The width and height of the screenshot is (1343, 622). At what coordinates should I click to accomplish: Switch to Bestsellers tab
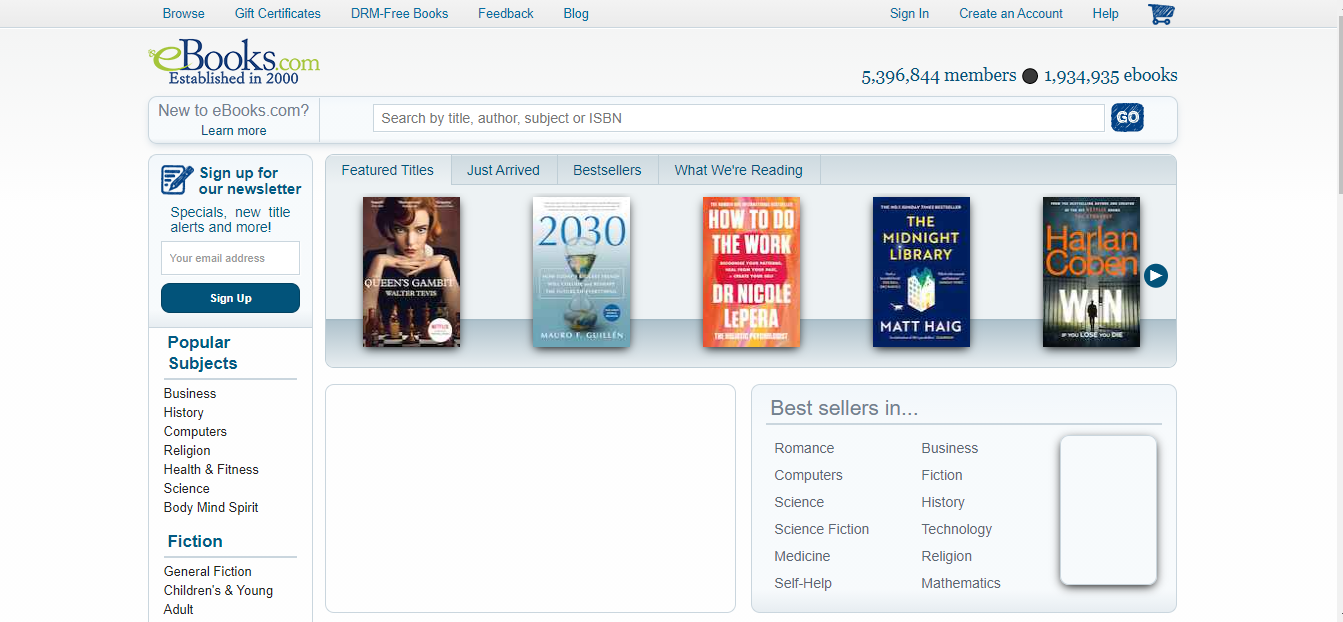point(607,170)
